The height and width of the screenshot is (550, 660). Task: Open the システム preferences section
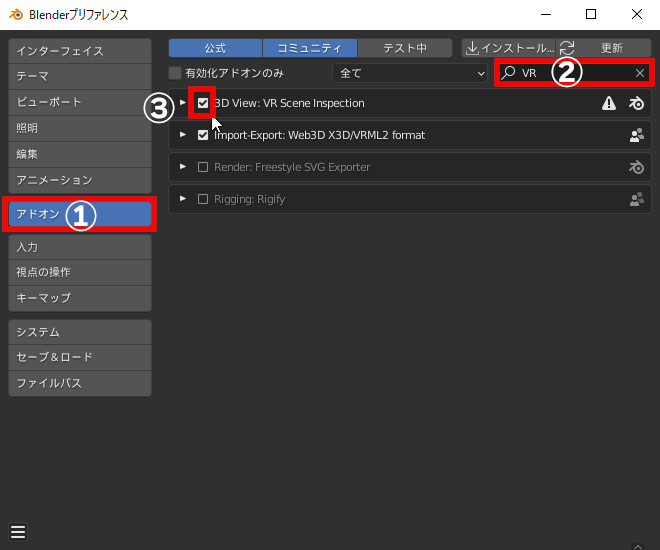coord(80,332)
